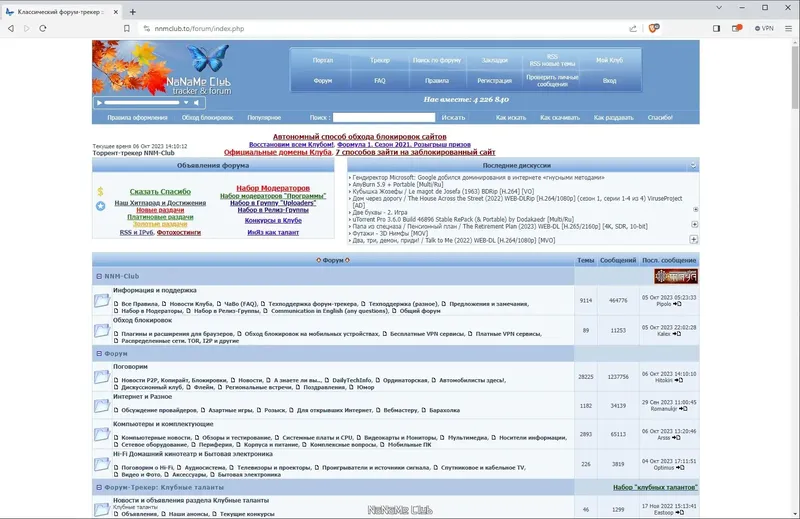Open the Brave Shields lion icon

point(654,28)
